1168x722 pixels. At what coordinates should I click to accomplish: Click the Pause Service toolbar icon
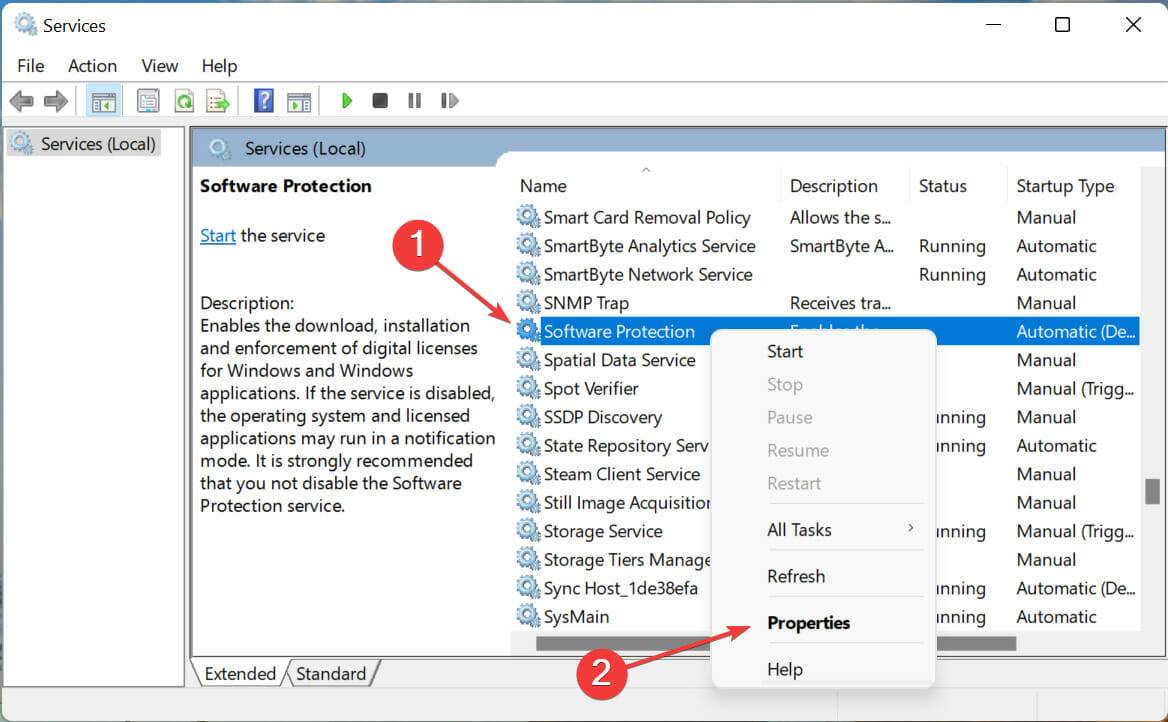tap(415, 101)
